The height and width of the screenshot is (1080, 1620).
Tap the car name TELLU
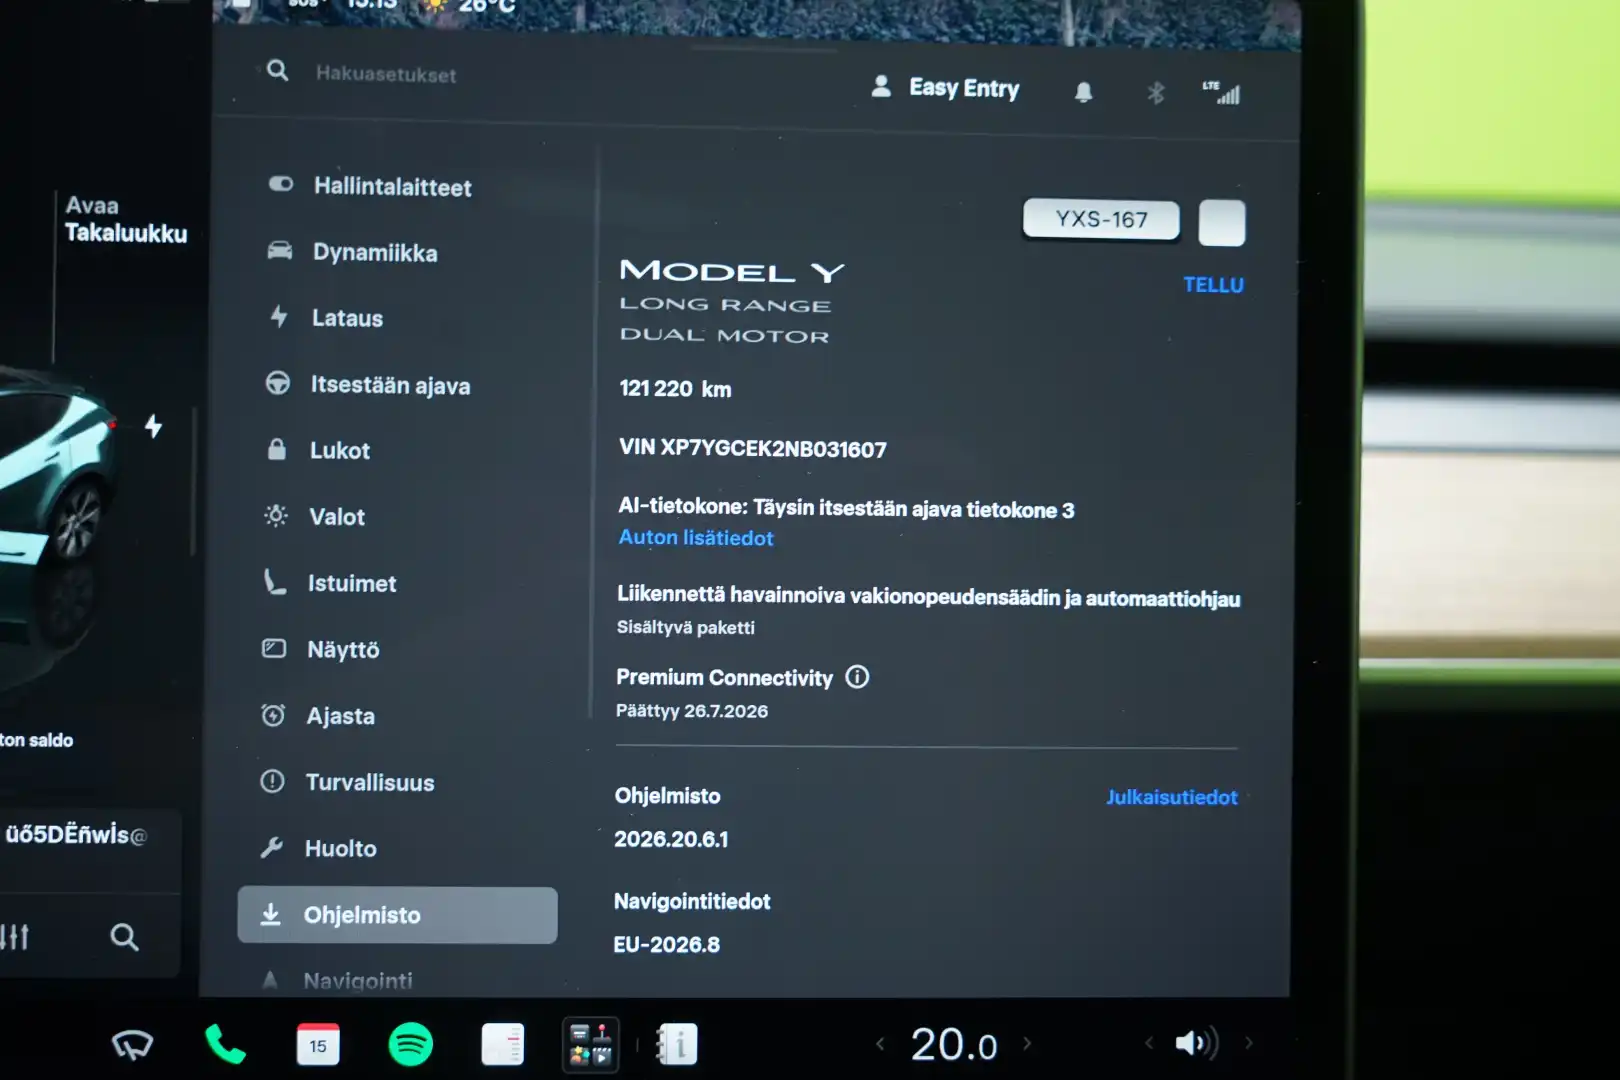pyautogui.click(x=1213, y=285)
